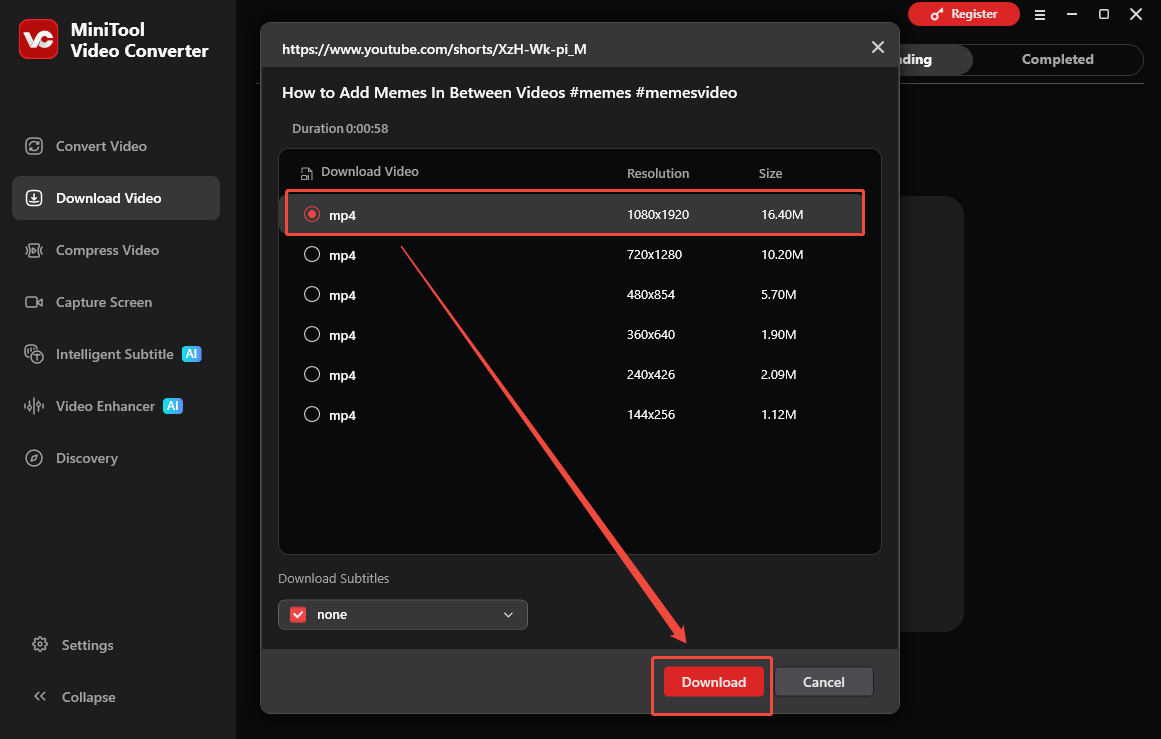1161x739 pixels.
Task: Click the Register button
Action: click(x=963, y=14)
